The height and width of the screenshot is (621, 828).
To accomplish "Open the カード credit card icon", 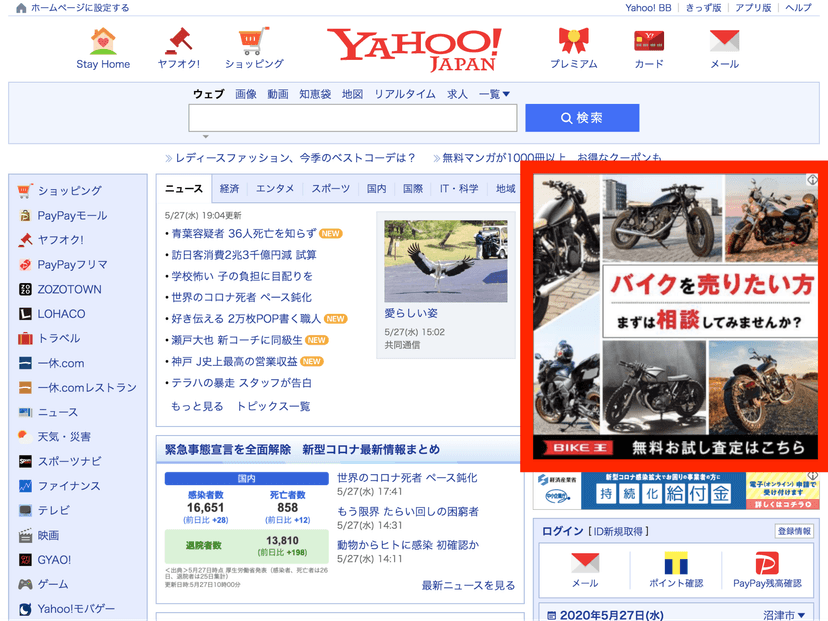I will click(649, 41).
